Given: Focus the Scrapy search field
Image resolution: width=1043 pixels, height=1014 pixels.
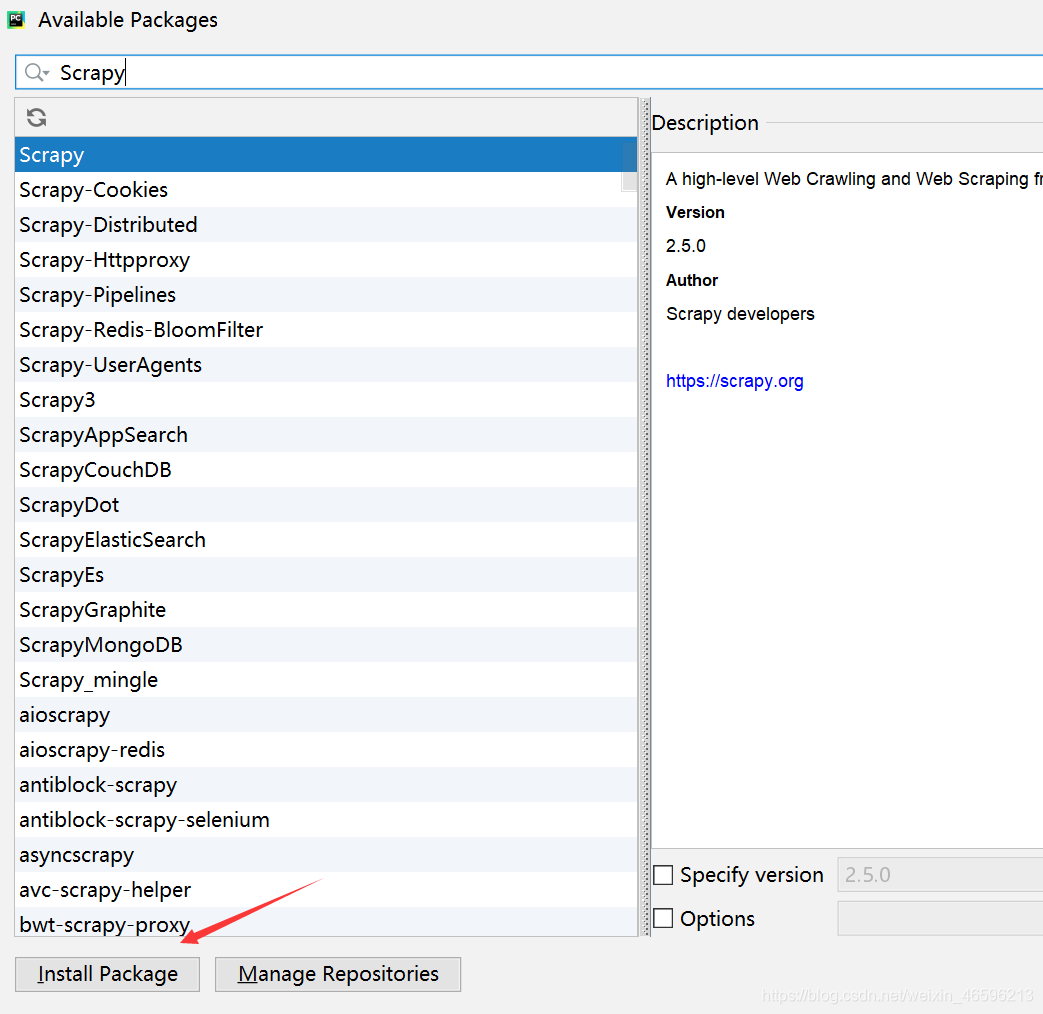Looking at the screenshot, I should [x=529, y=72].
